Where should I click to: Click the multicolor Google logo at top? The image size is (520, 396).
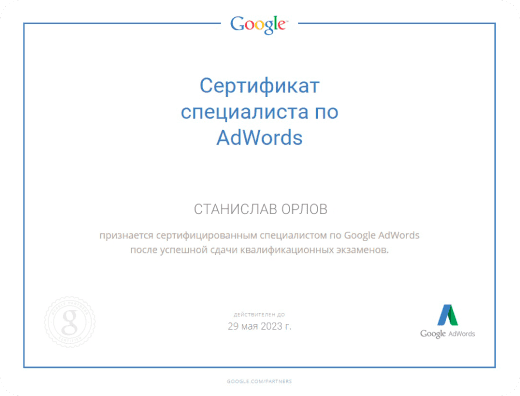click(259, 25)
